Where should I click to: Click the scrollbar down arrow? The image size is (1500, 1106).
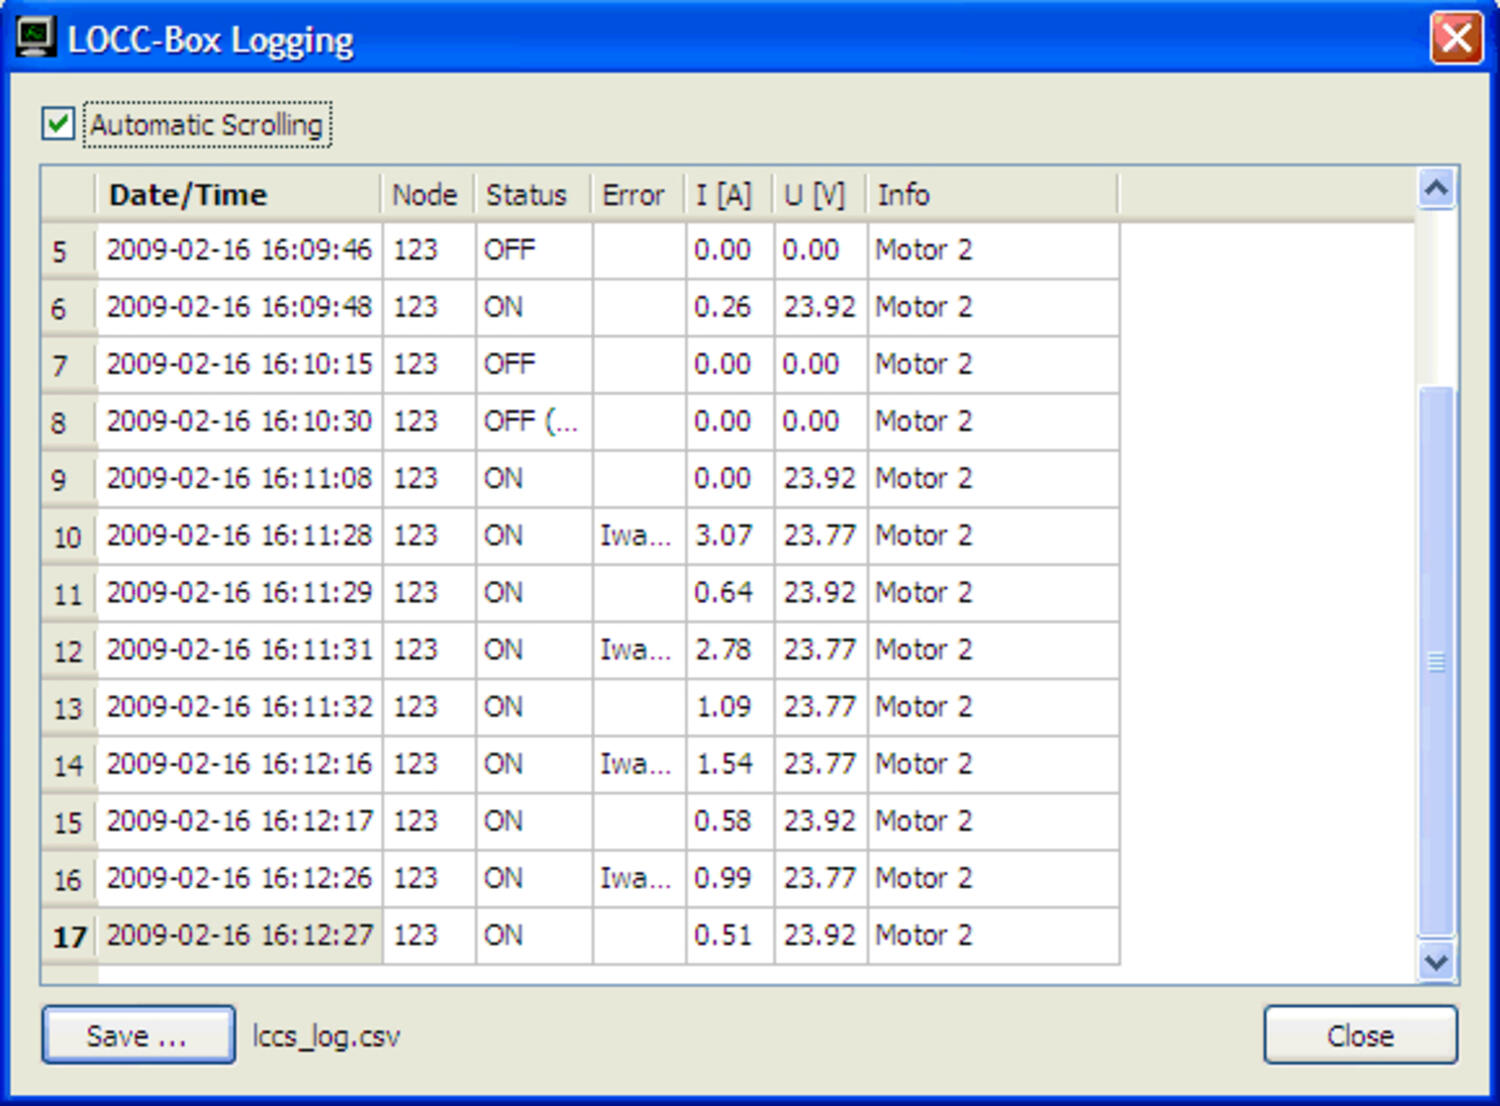tap(1436, 962)
